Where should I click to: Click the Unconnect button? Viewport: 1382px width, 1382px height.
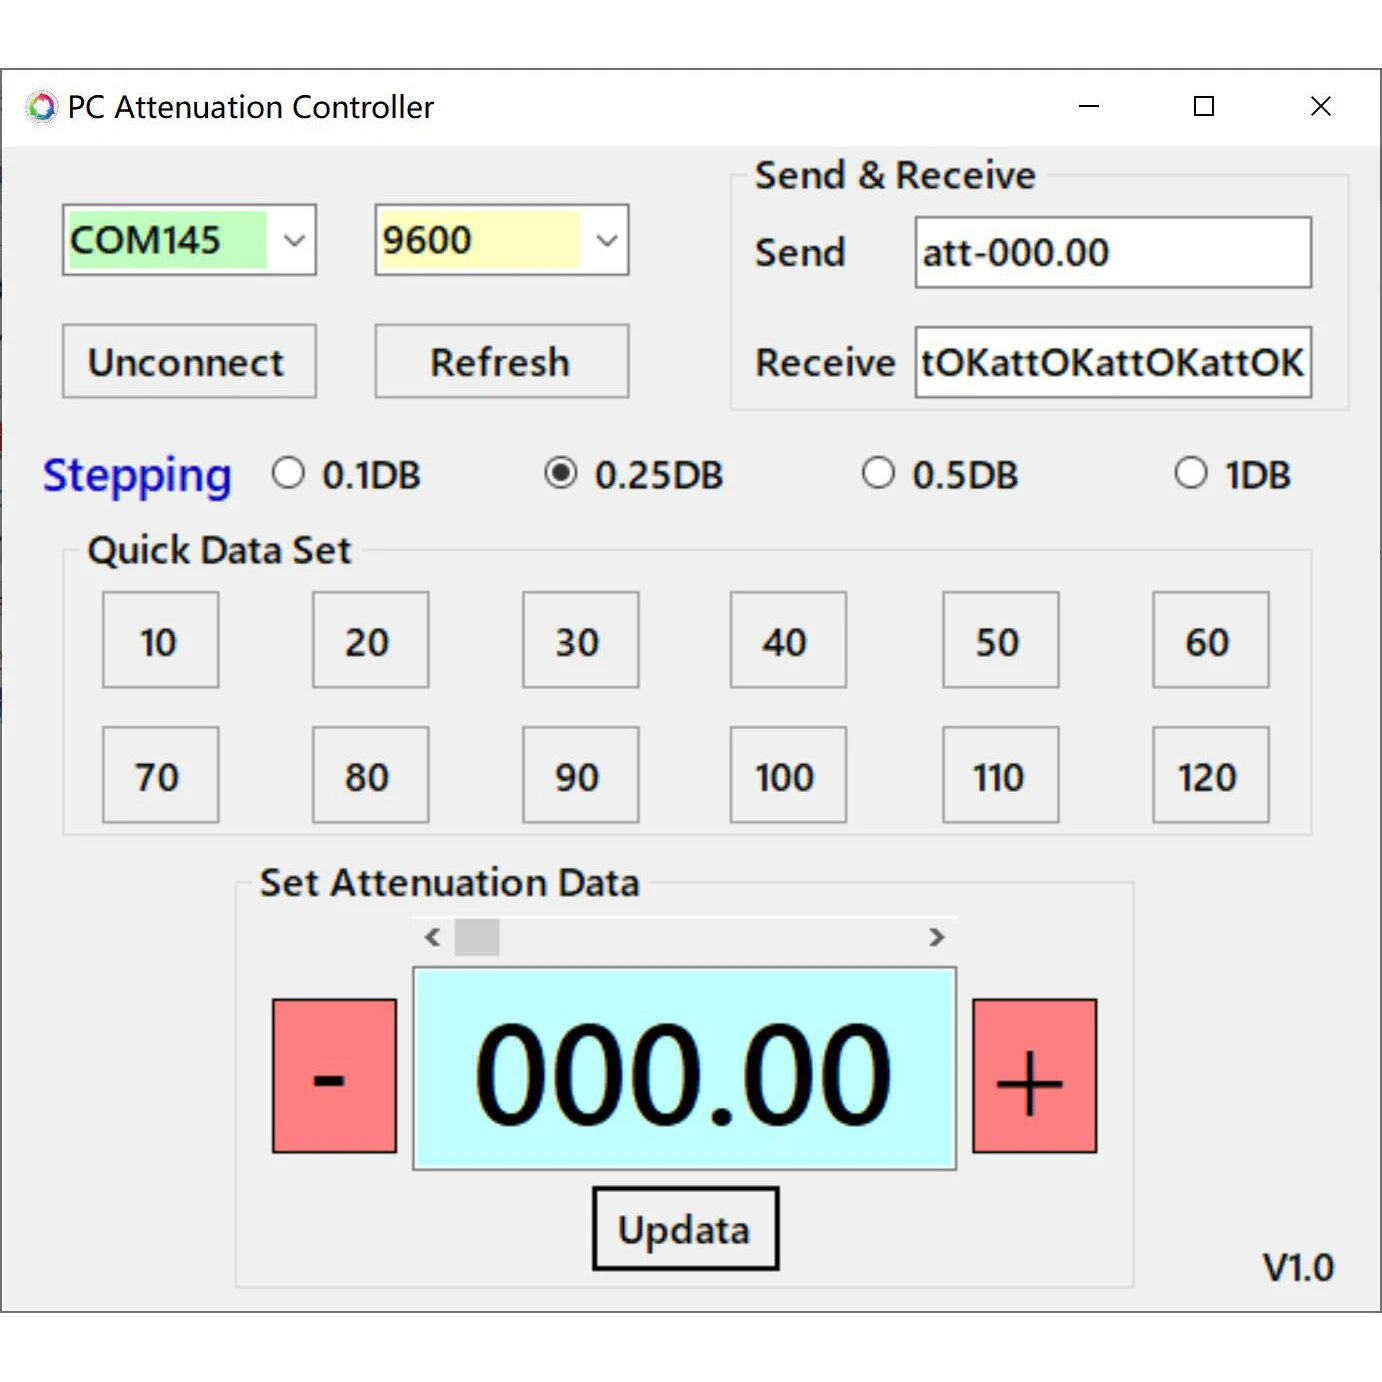coord(190,361)
